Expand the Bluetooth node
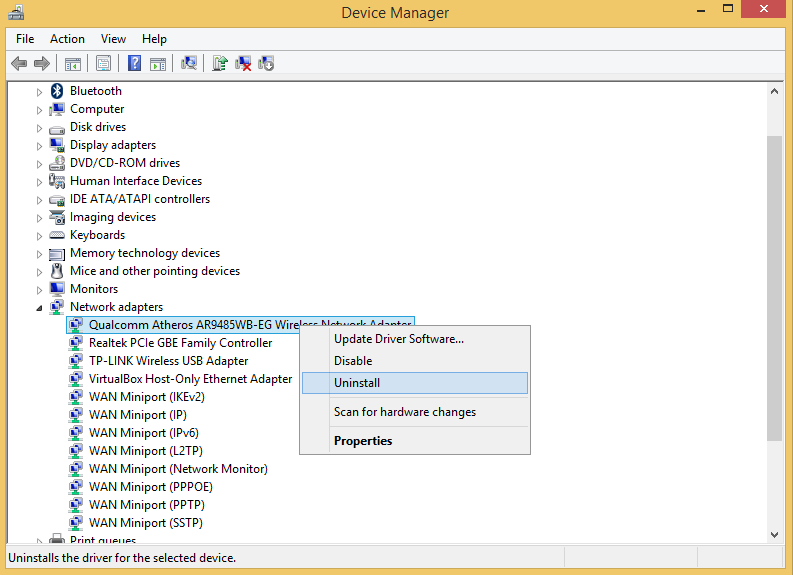Image resolution: width=793 pixels, height=575 pixels. 39,92
